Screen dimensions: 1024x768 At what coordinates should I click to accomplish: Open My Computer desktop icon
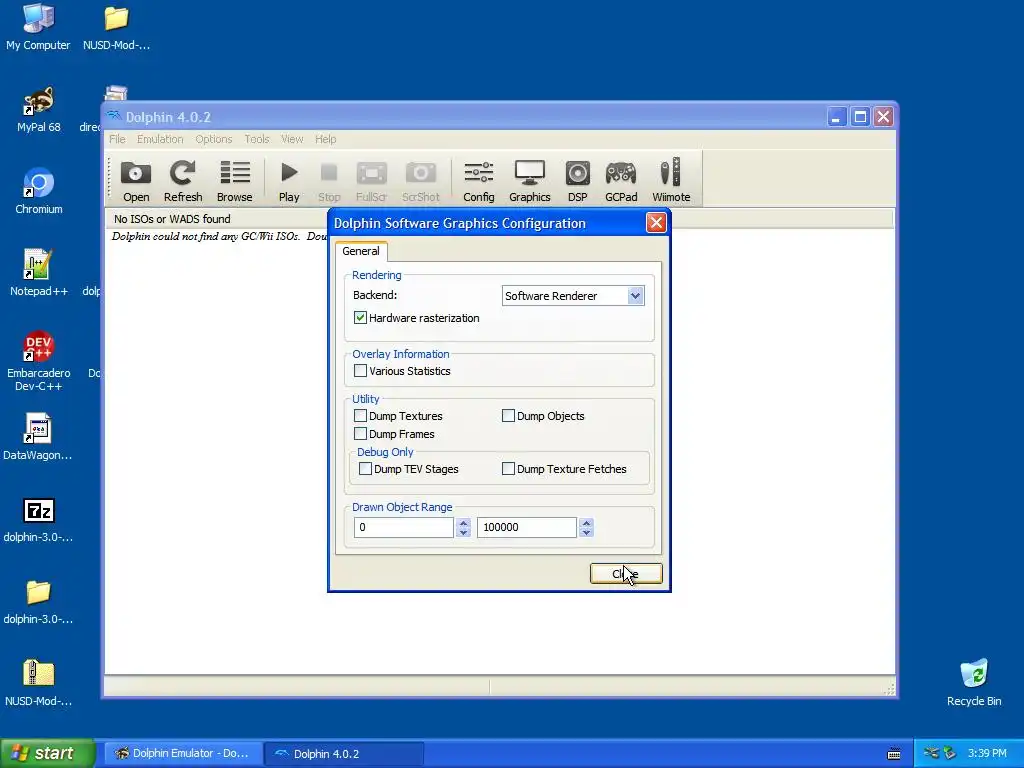tap(38, 27)
